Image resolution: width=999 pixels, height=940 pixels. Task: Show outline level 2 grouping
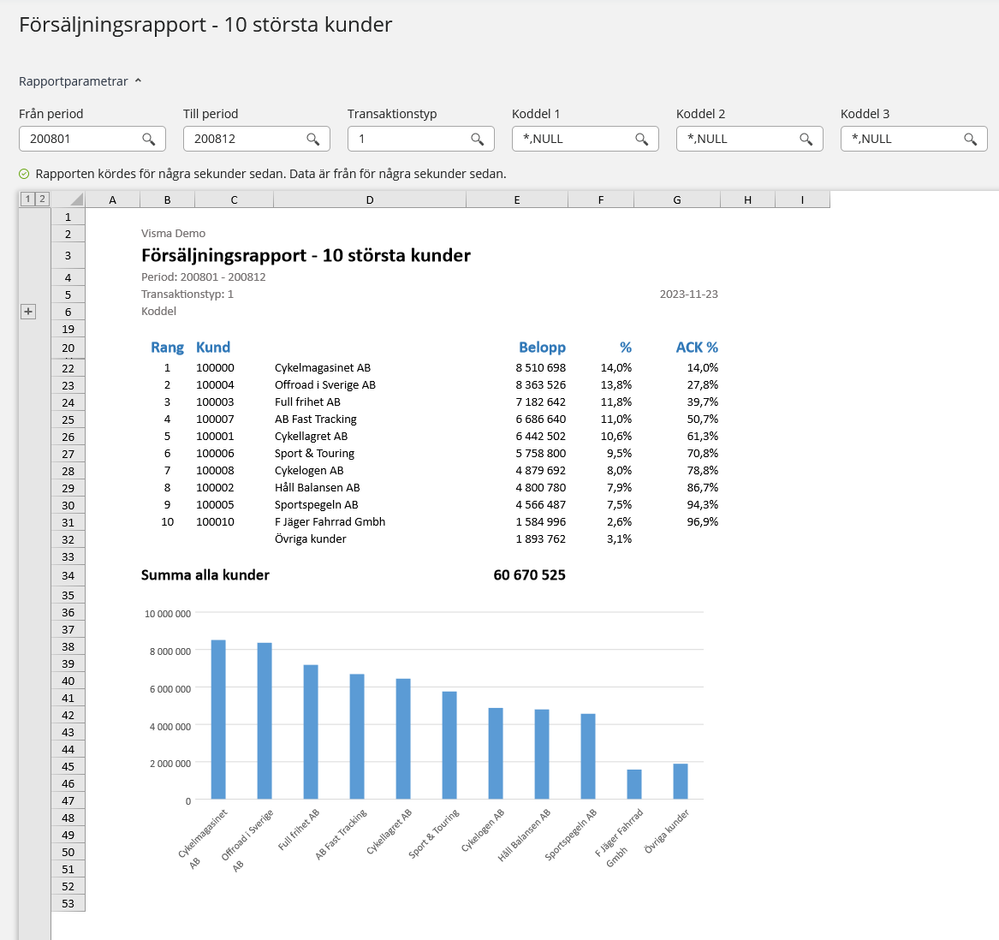[42, 199]
